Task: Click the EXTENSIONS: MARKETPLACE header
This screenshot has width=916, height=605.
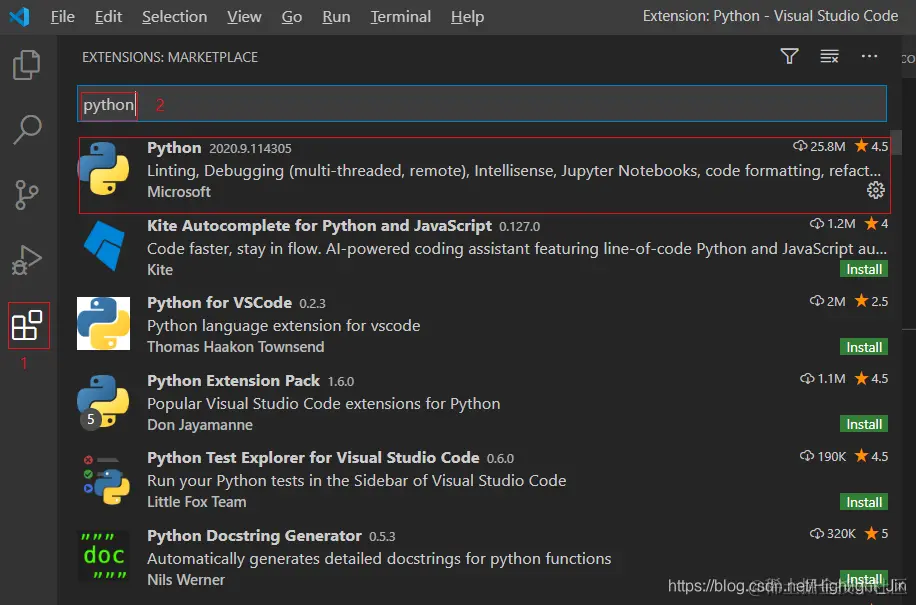Action: point(169,57)
